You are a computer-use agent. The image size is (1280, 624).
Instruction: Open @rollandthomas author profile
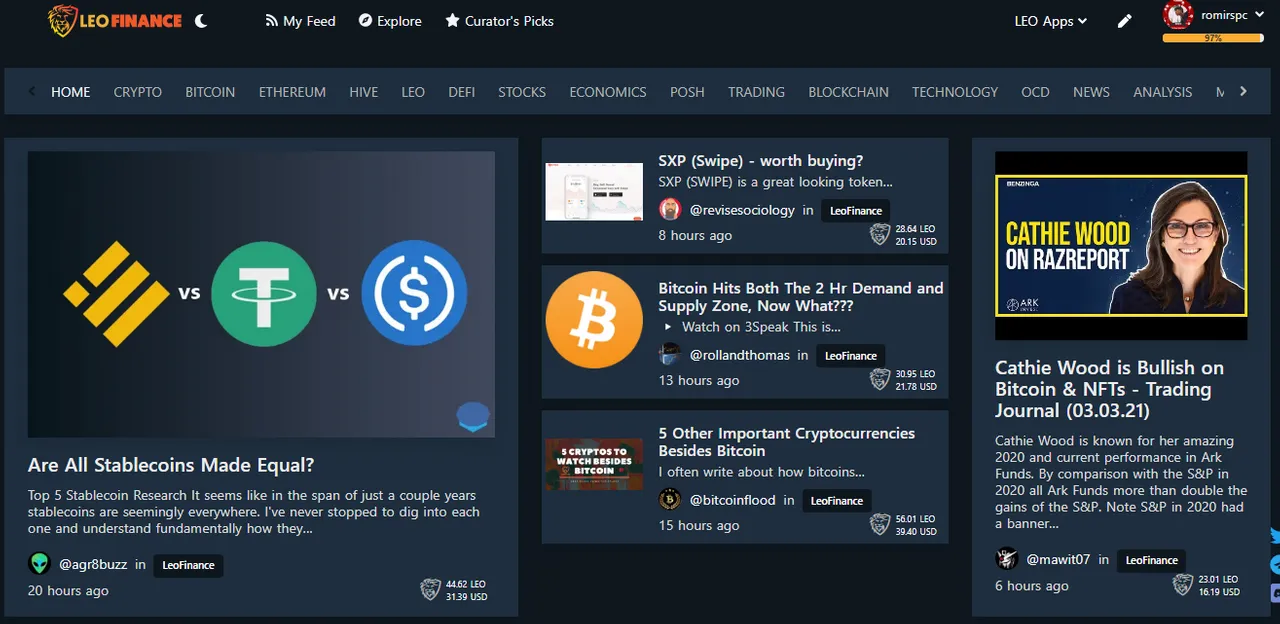click(740, 355)
